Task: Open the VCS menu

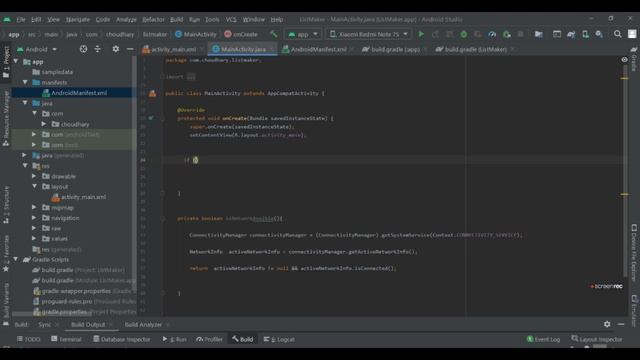Action: tap(231, 20)
